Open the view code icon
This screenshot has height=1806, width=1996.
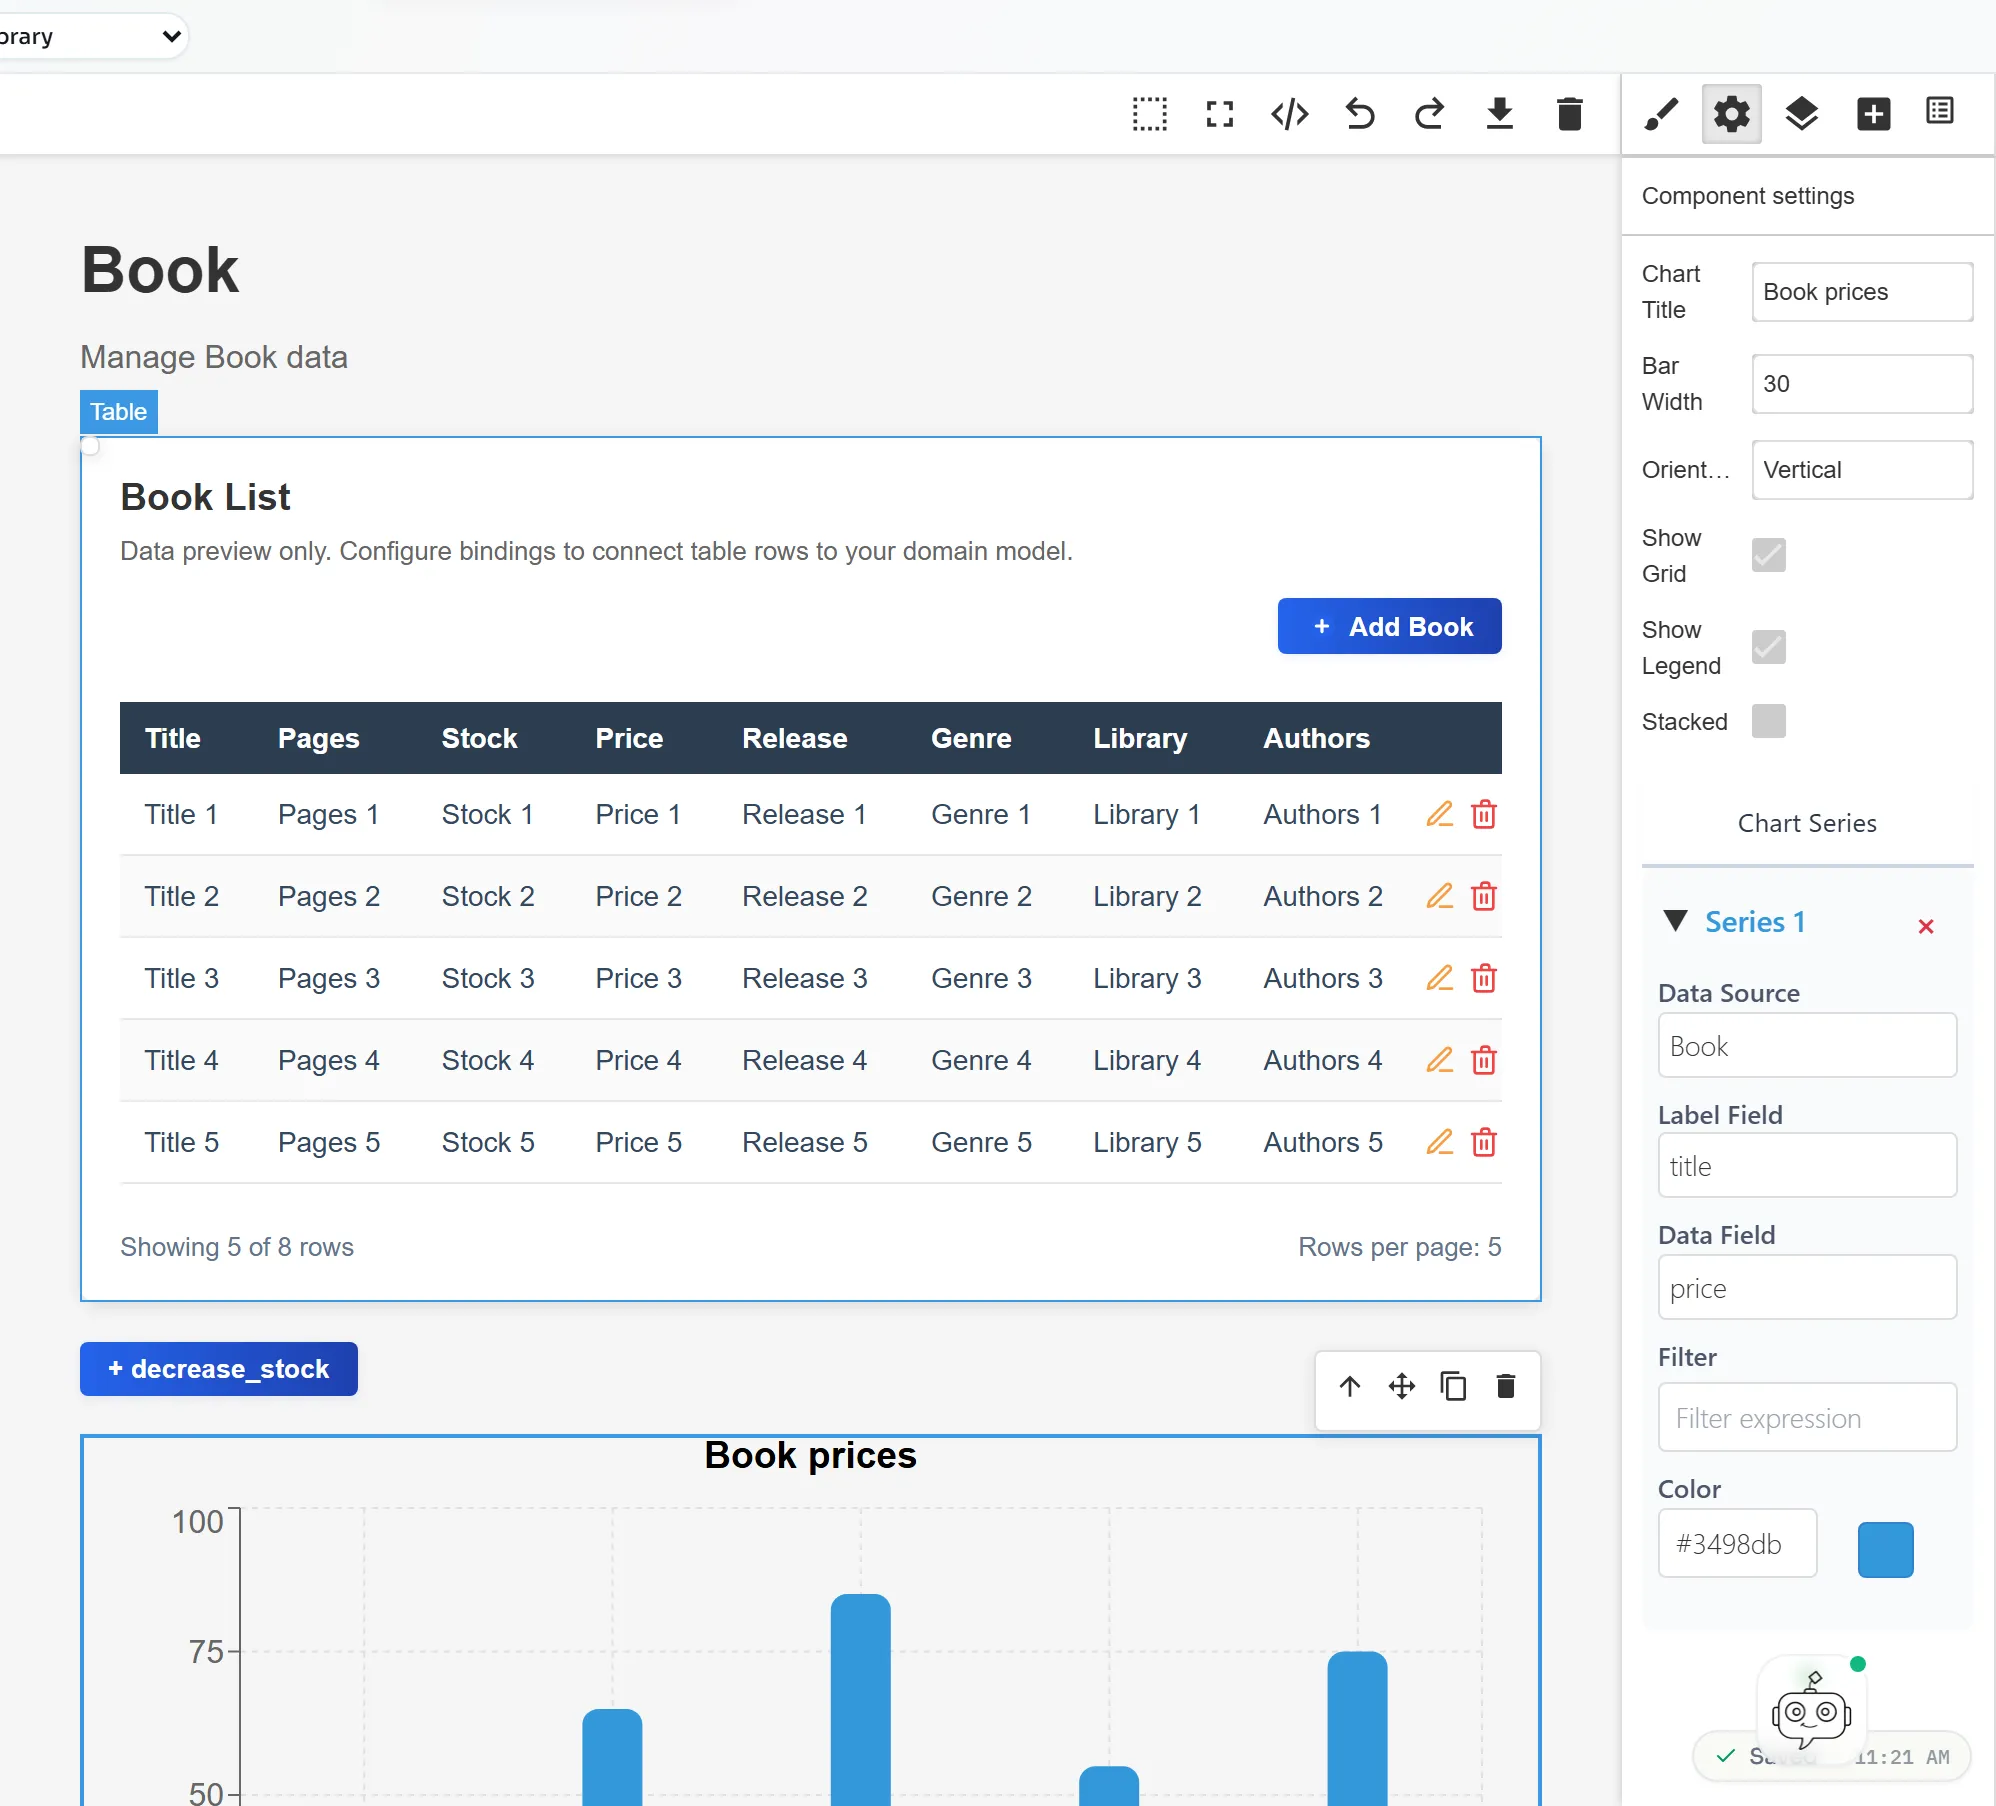coord(1290,114)
